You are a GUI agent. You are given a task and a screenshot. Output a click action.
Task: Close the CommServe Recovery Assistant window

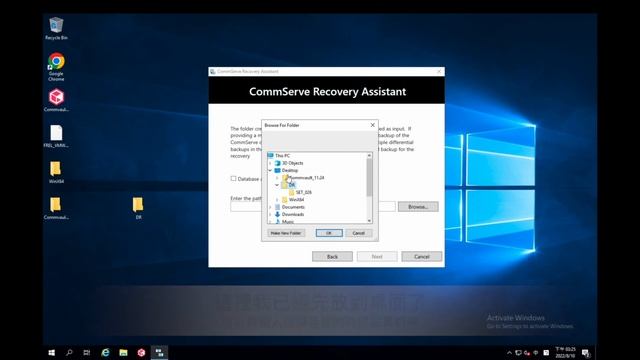point(439,71)
